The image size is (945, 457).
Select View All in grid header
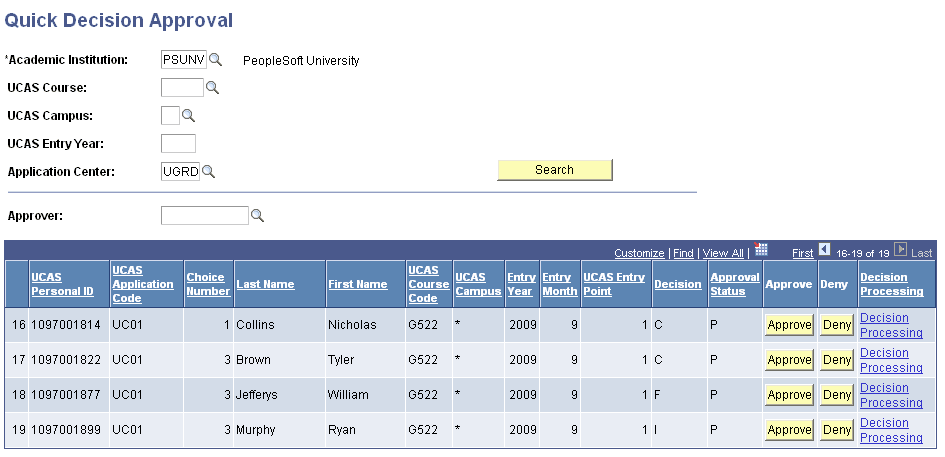[x=723, y=254]
